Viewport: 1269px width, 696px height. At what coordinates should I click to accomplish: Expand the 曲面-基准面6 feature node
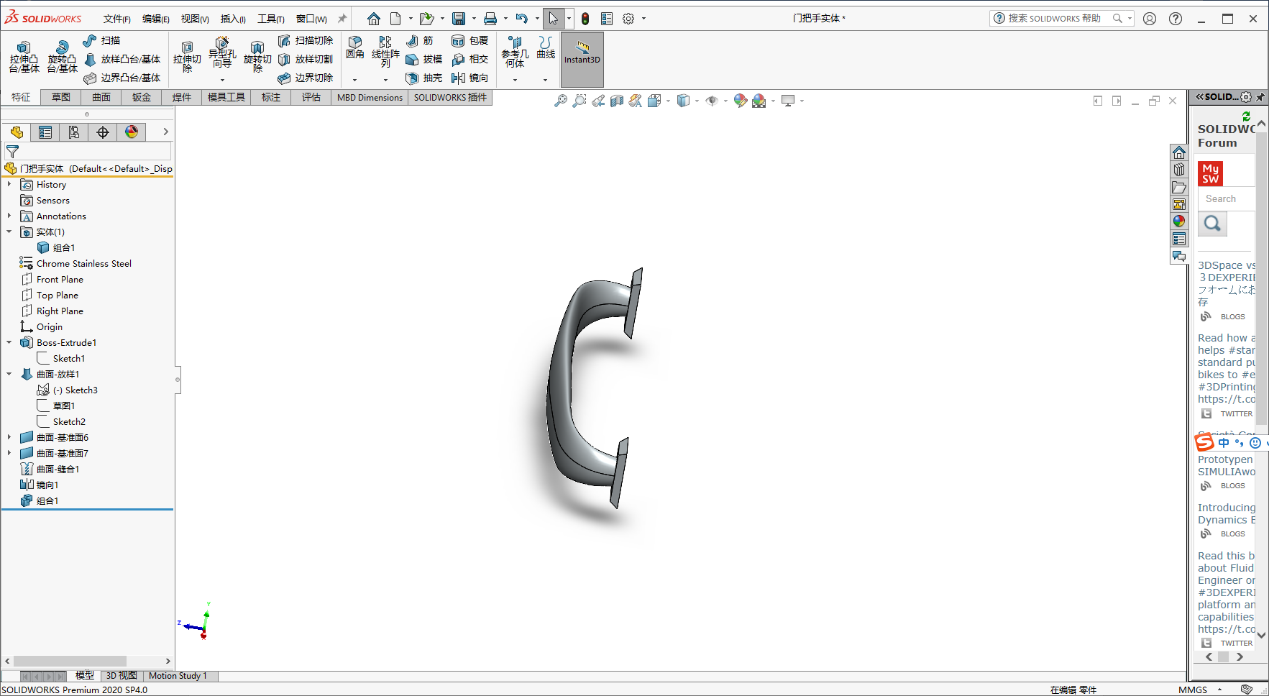[10, 437]
